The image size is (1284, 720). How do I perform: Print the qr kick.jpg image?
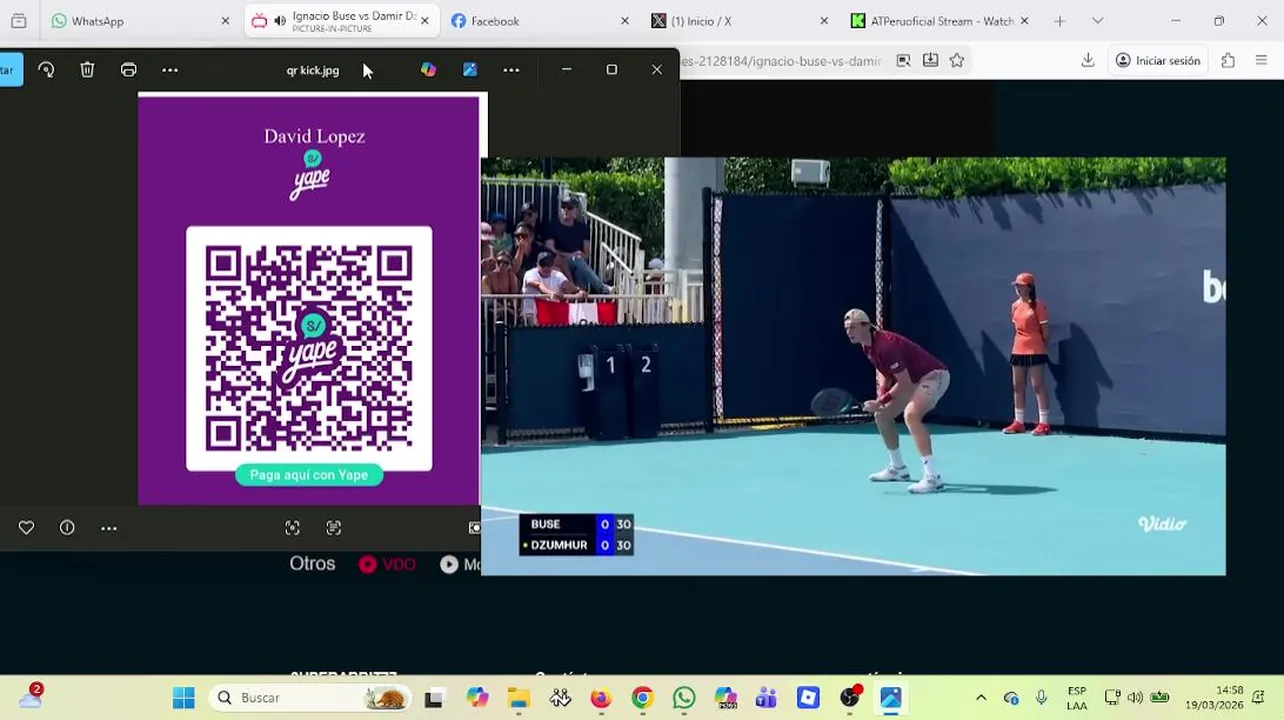pos(128,70)
